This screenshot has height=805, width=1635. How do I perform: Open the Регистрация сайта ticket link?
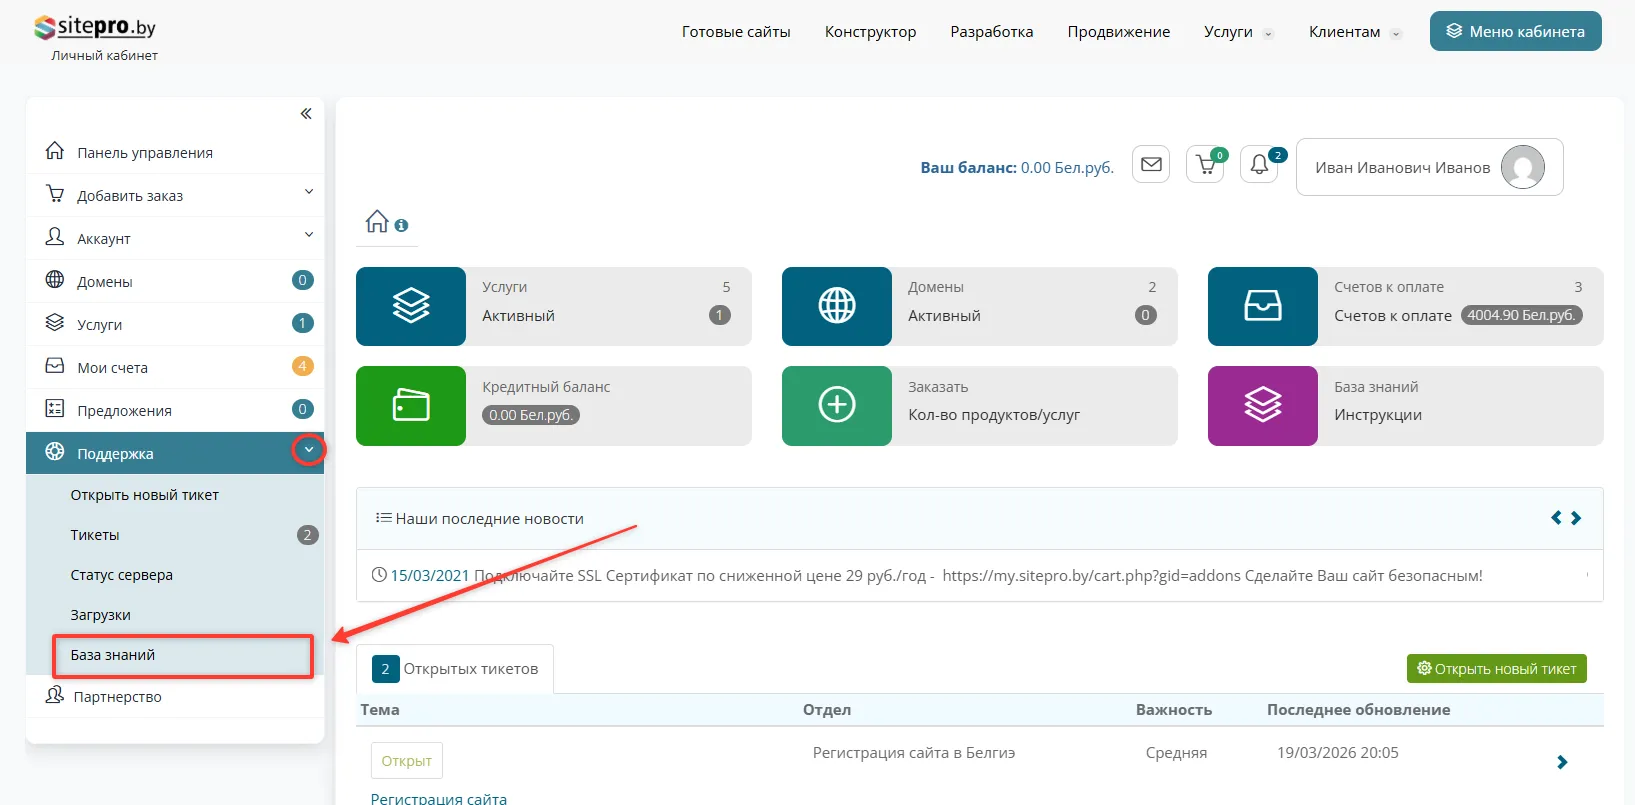[438, 798]
